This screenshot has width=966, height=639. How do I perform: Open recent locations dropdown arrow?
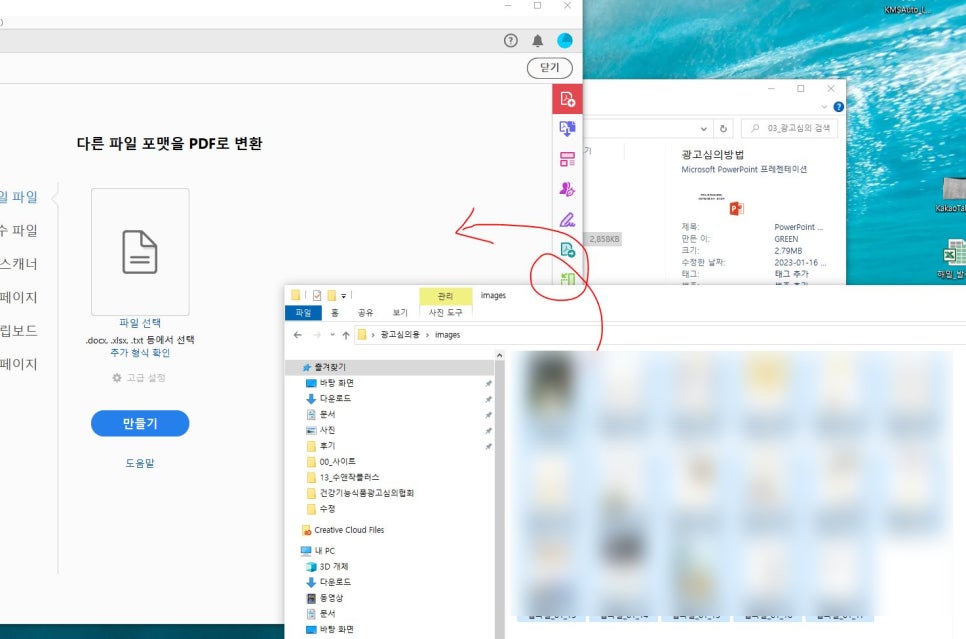[332, 335]
